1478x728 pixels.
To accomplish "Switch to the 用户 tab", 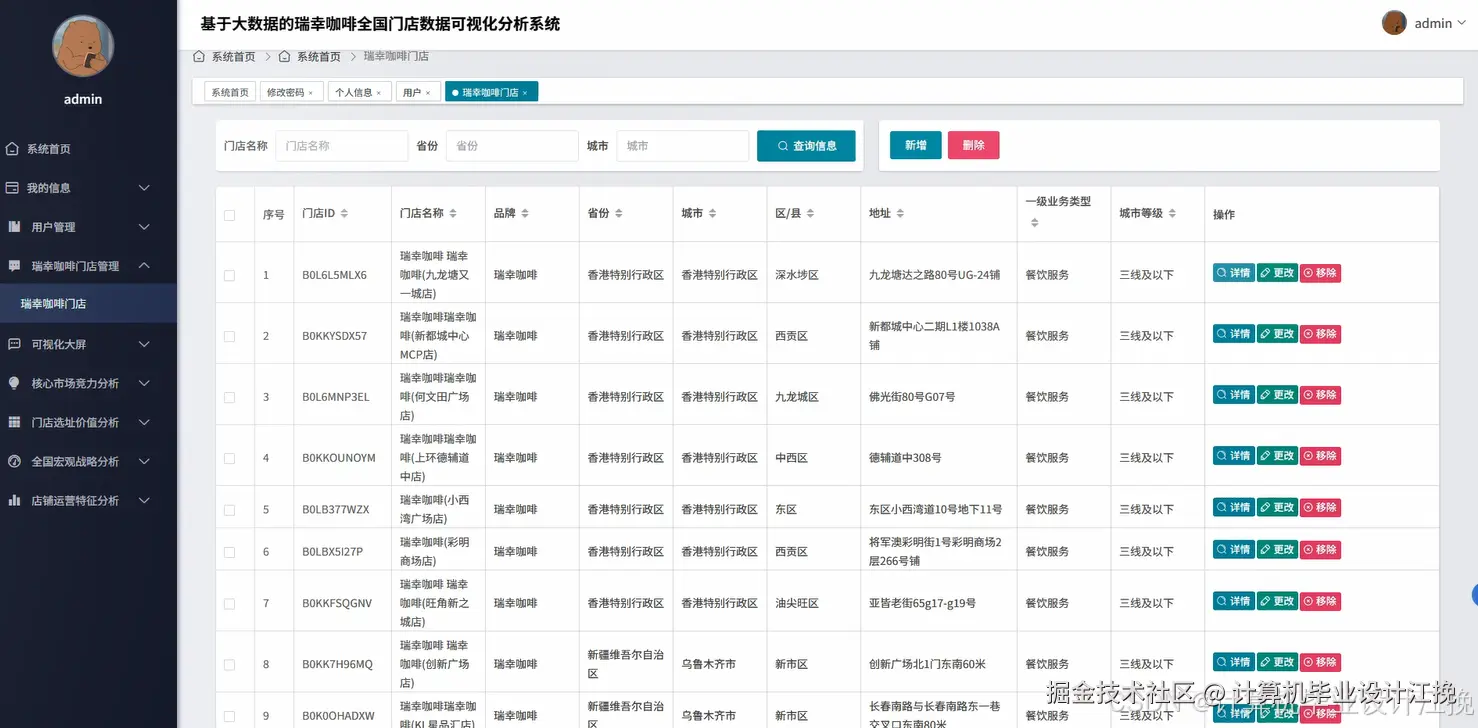I will point(417,92).
